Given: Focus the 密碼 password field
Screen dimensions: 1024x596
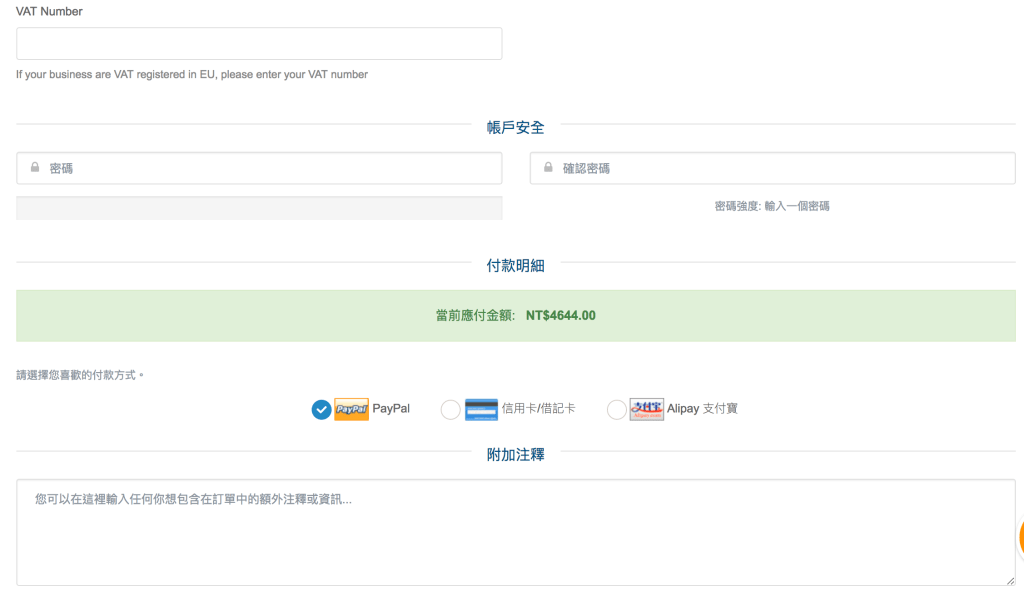Looking at the screenshot, I should tap(270, 169).
